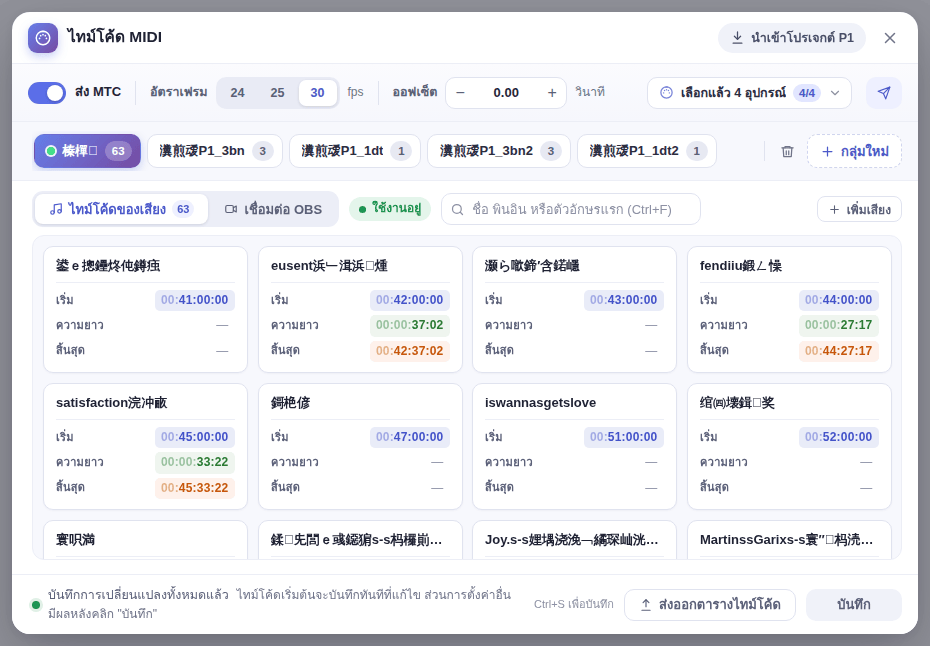Click end timecode 00:45:33:22
Image resolution: width=930 pixels, height=646 pixels.
pyautogui.click(x=195, y=488)
